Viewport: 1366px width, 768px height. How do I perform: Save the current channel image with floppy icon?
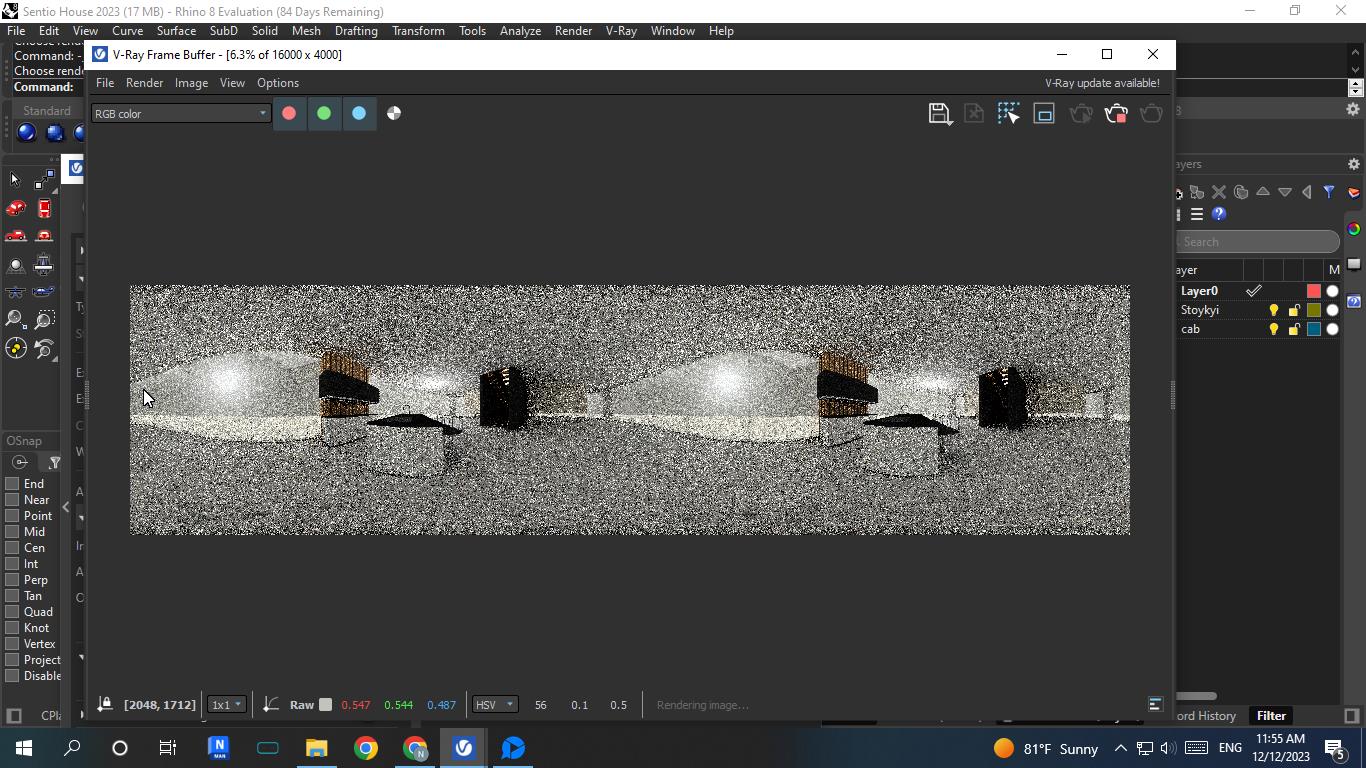(939, 113)
